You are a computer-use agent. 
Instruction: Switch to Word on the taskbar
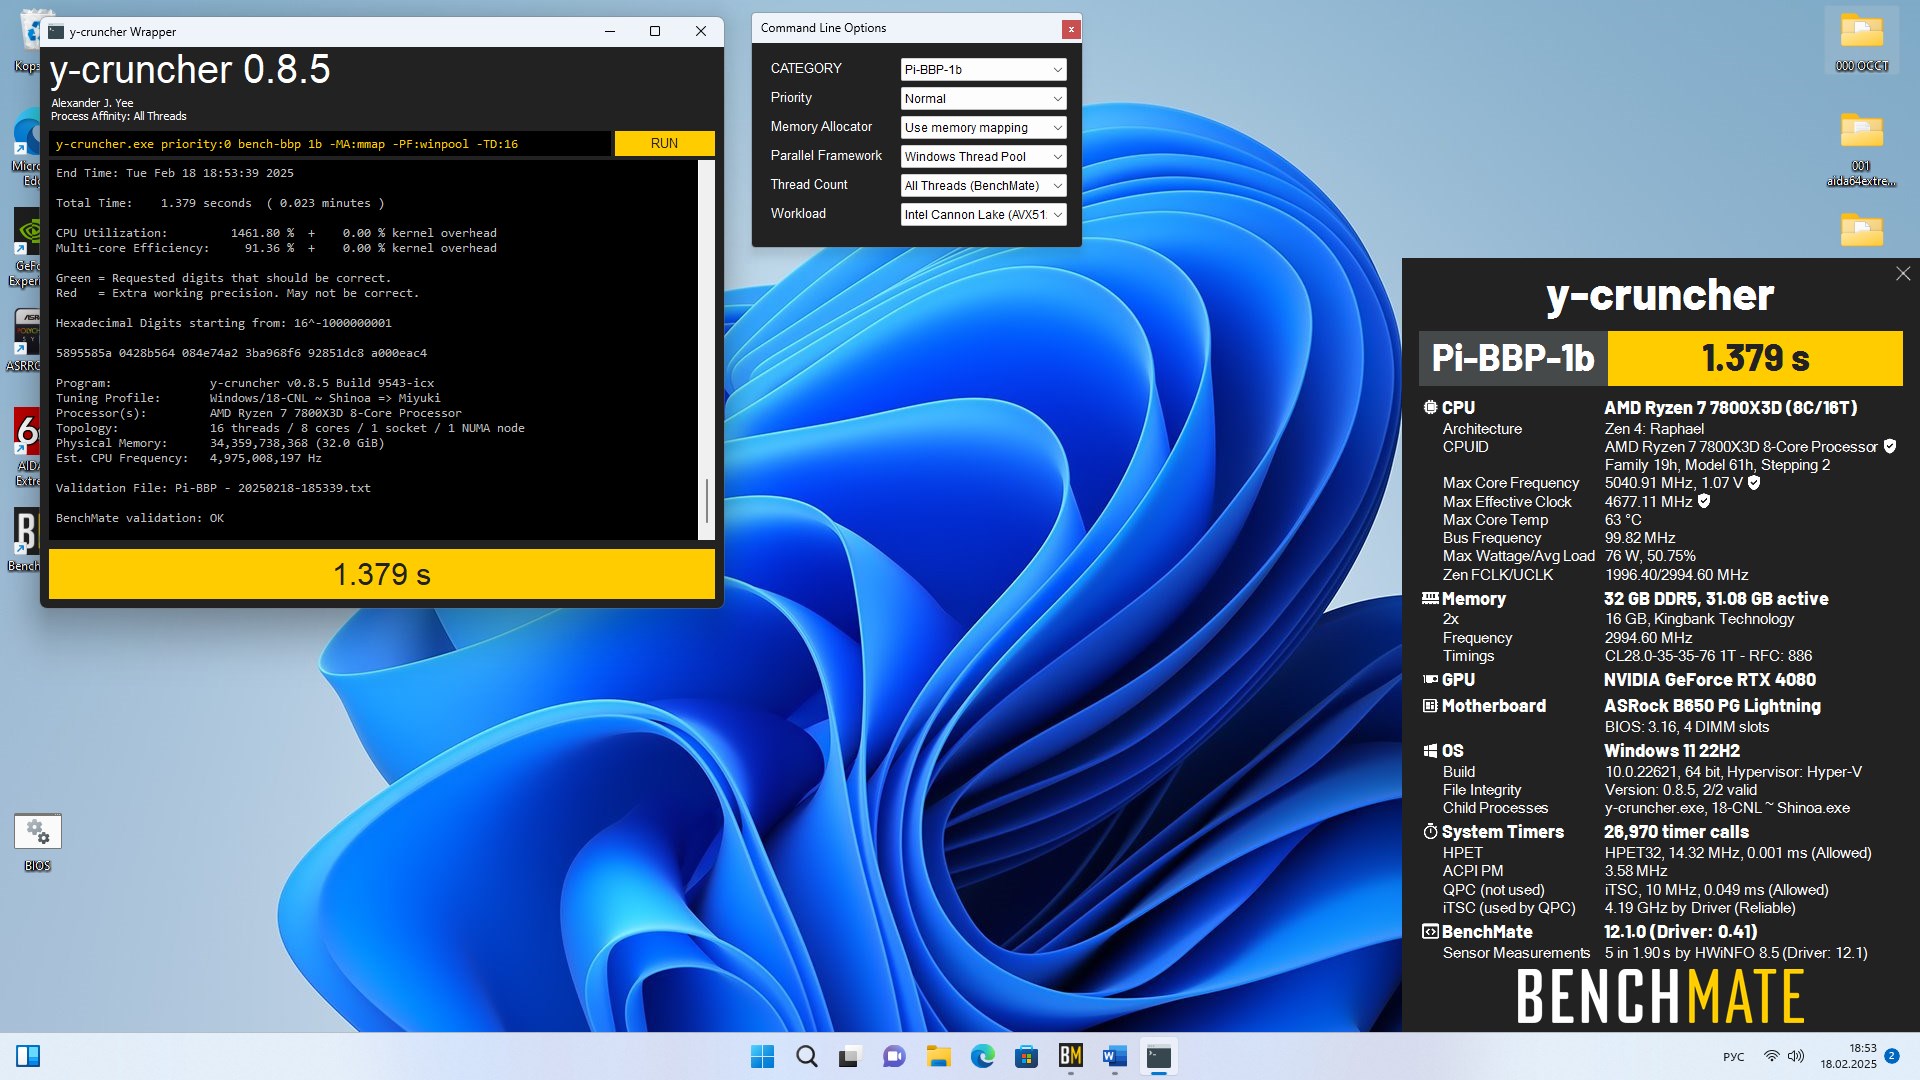click(1114, 1056)
